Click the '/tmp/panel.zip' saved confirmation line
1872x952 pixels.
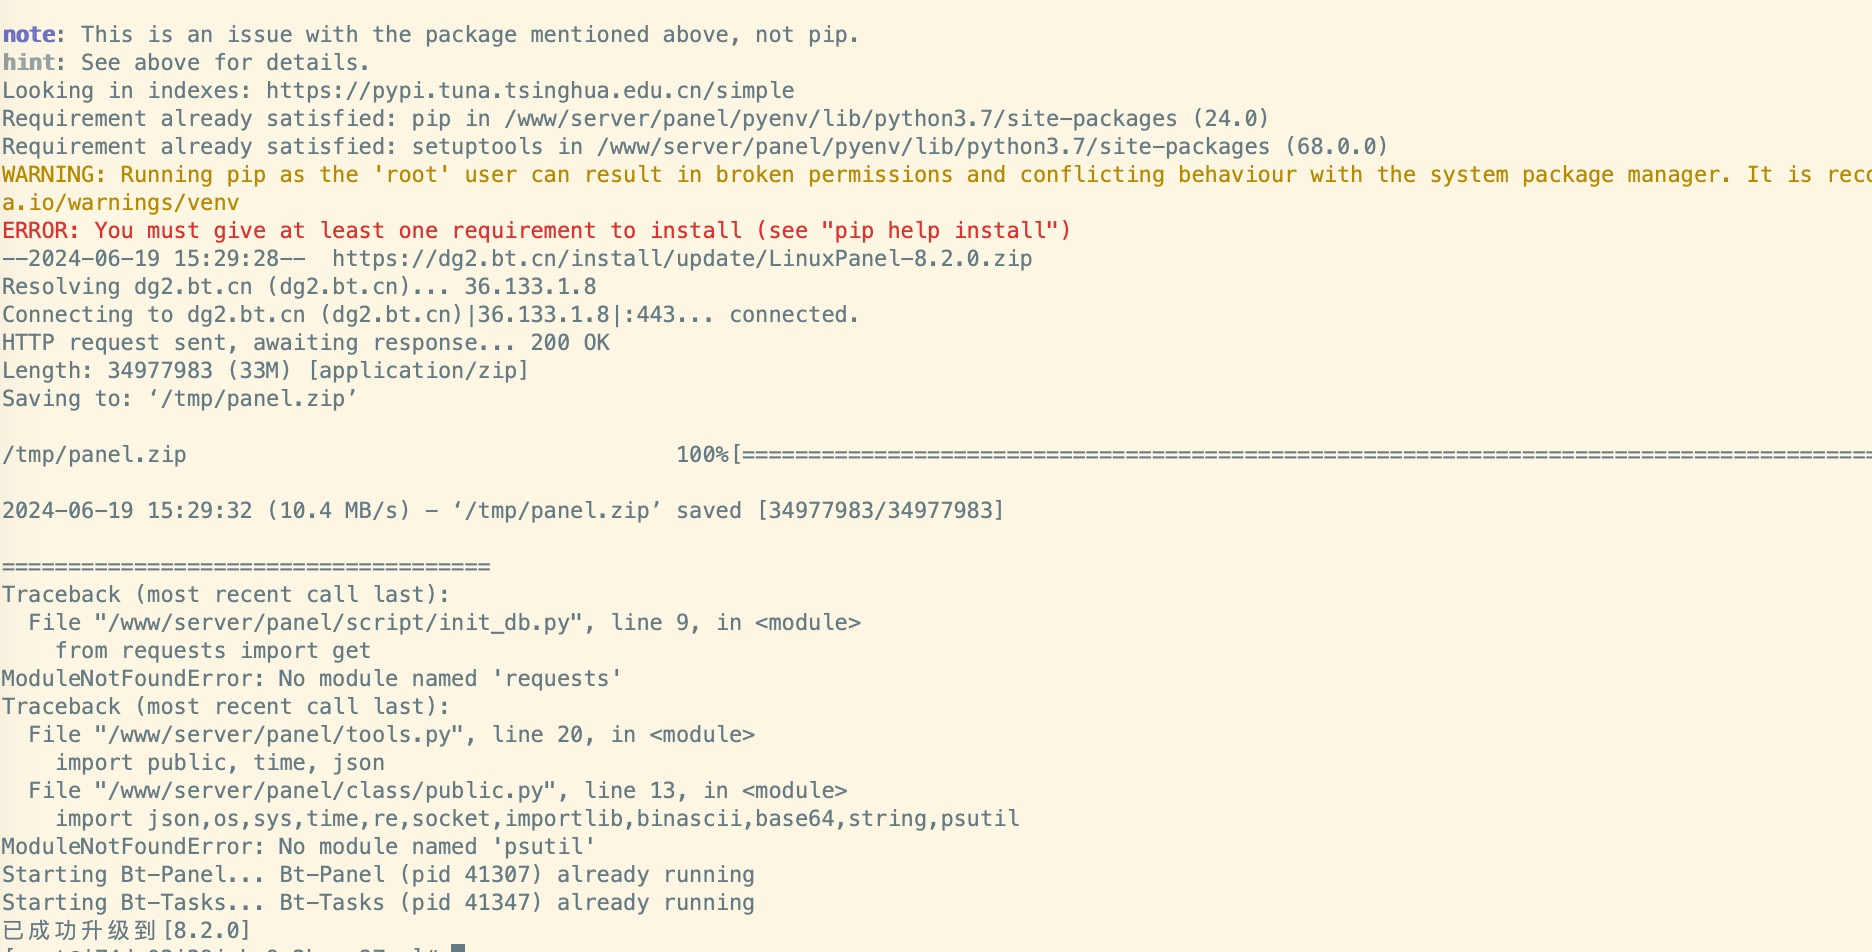pos(503,511)
